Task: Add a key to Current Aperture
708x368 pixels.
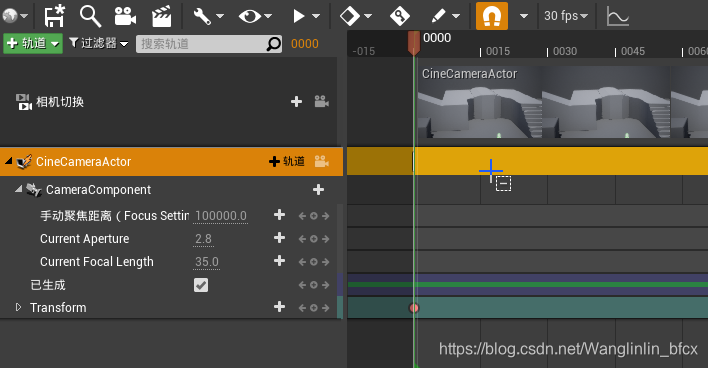Action: coord(279,238)
